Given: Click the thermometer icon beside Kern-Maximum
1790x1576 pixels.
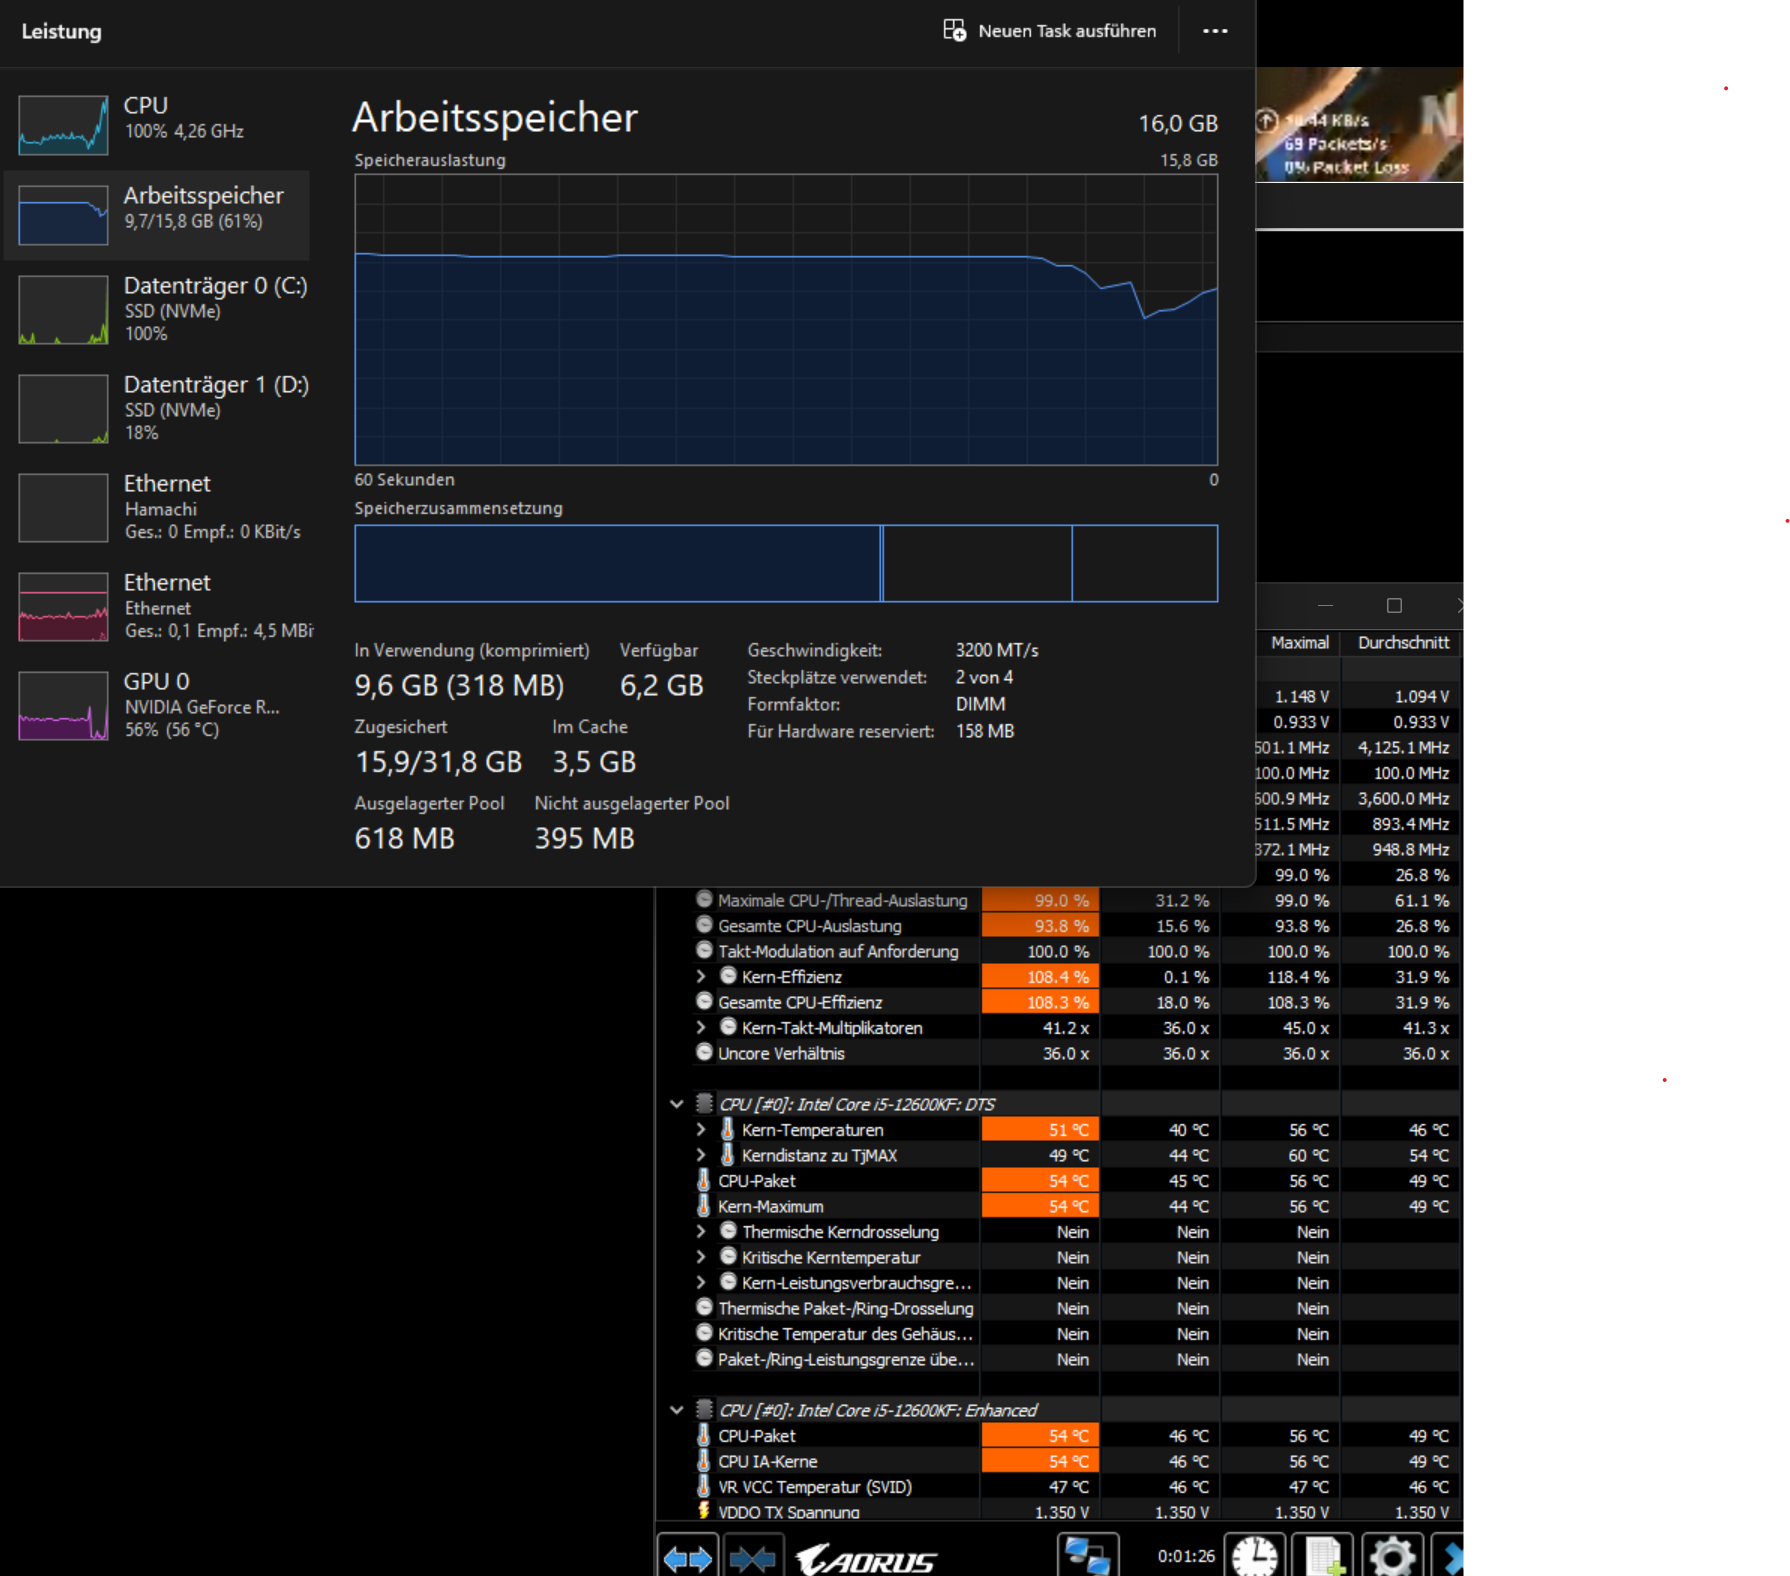Looking at the screenshot, I should (704, 1206).
